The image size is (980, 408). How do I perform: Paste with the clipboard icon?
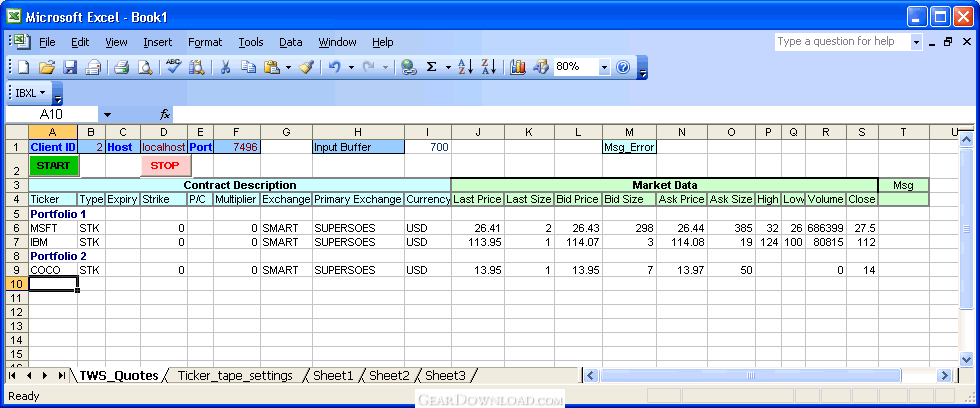(x=272, y=67)
